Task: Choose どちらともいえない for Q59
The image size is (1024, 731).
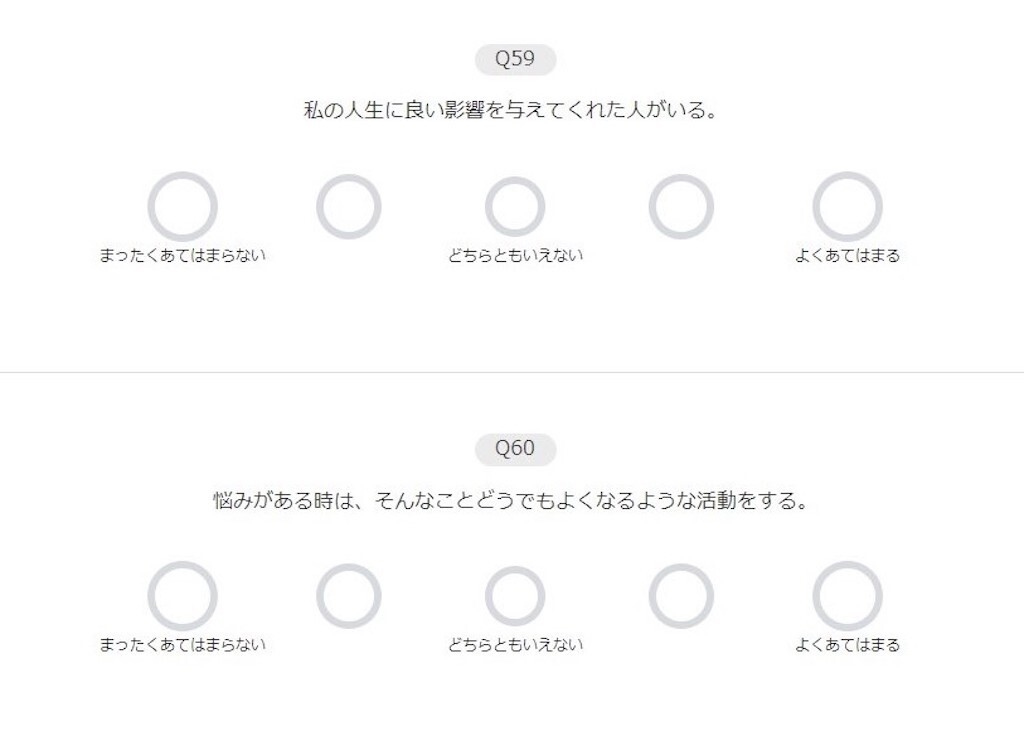Action: click(x=516, y=206)
